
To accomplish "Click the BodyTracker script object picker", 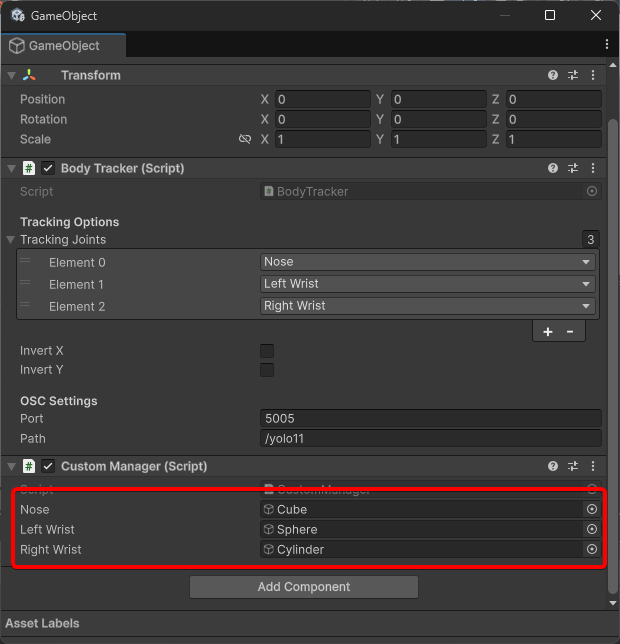I will (592, 191).
